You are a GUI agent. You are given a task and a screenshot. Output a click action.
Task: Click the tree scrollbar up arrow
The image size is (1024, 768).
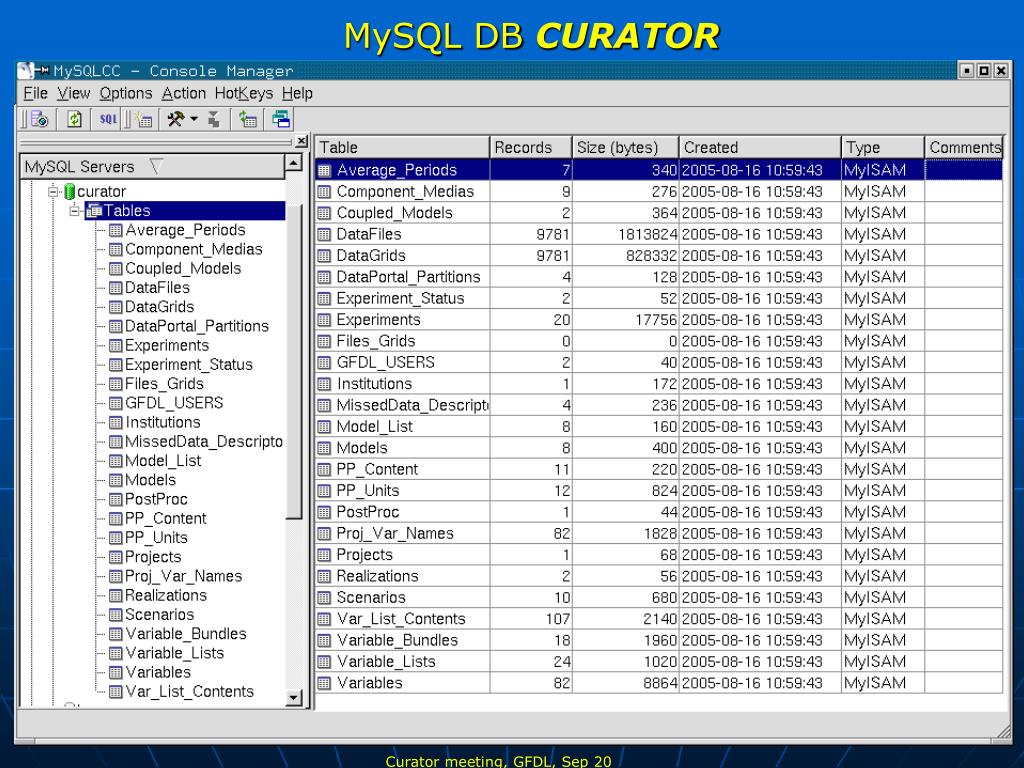pos(294,163)
